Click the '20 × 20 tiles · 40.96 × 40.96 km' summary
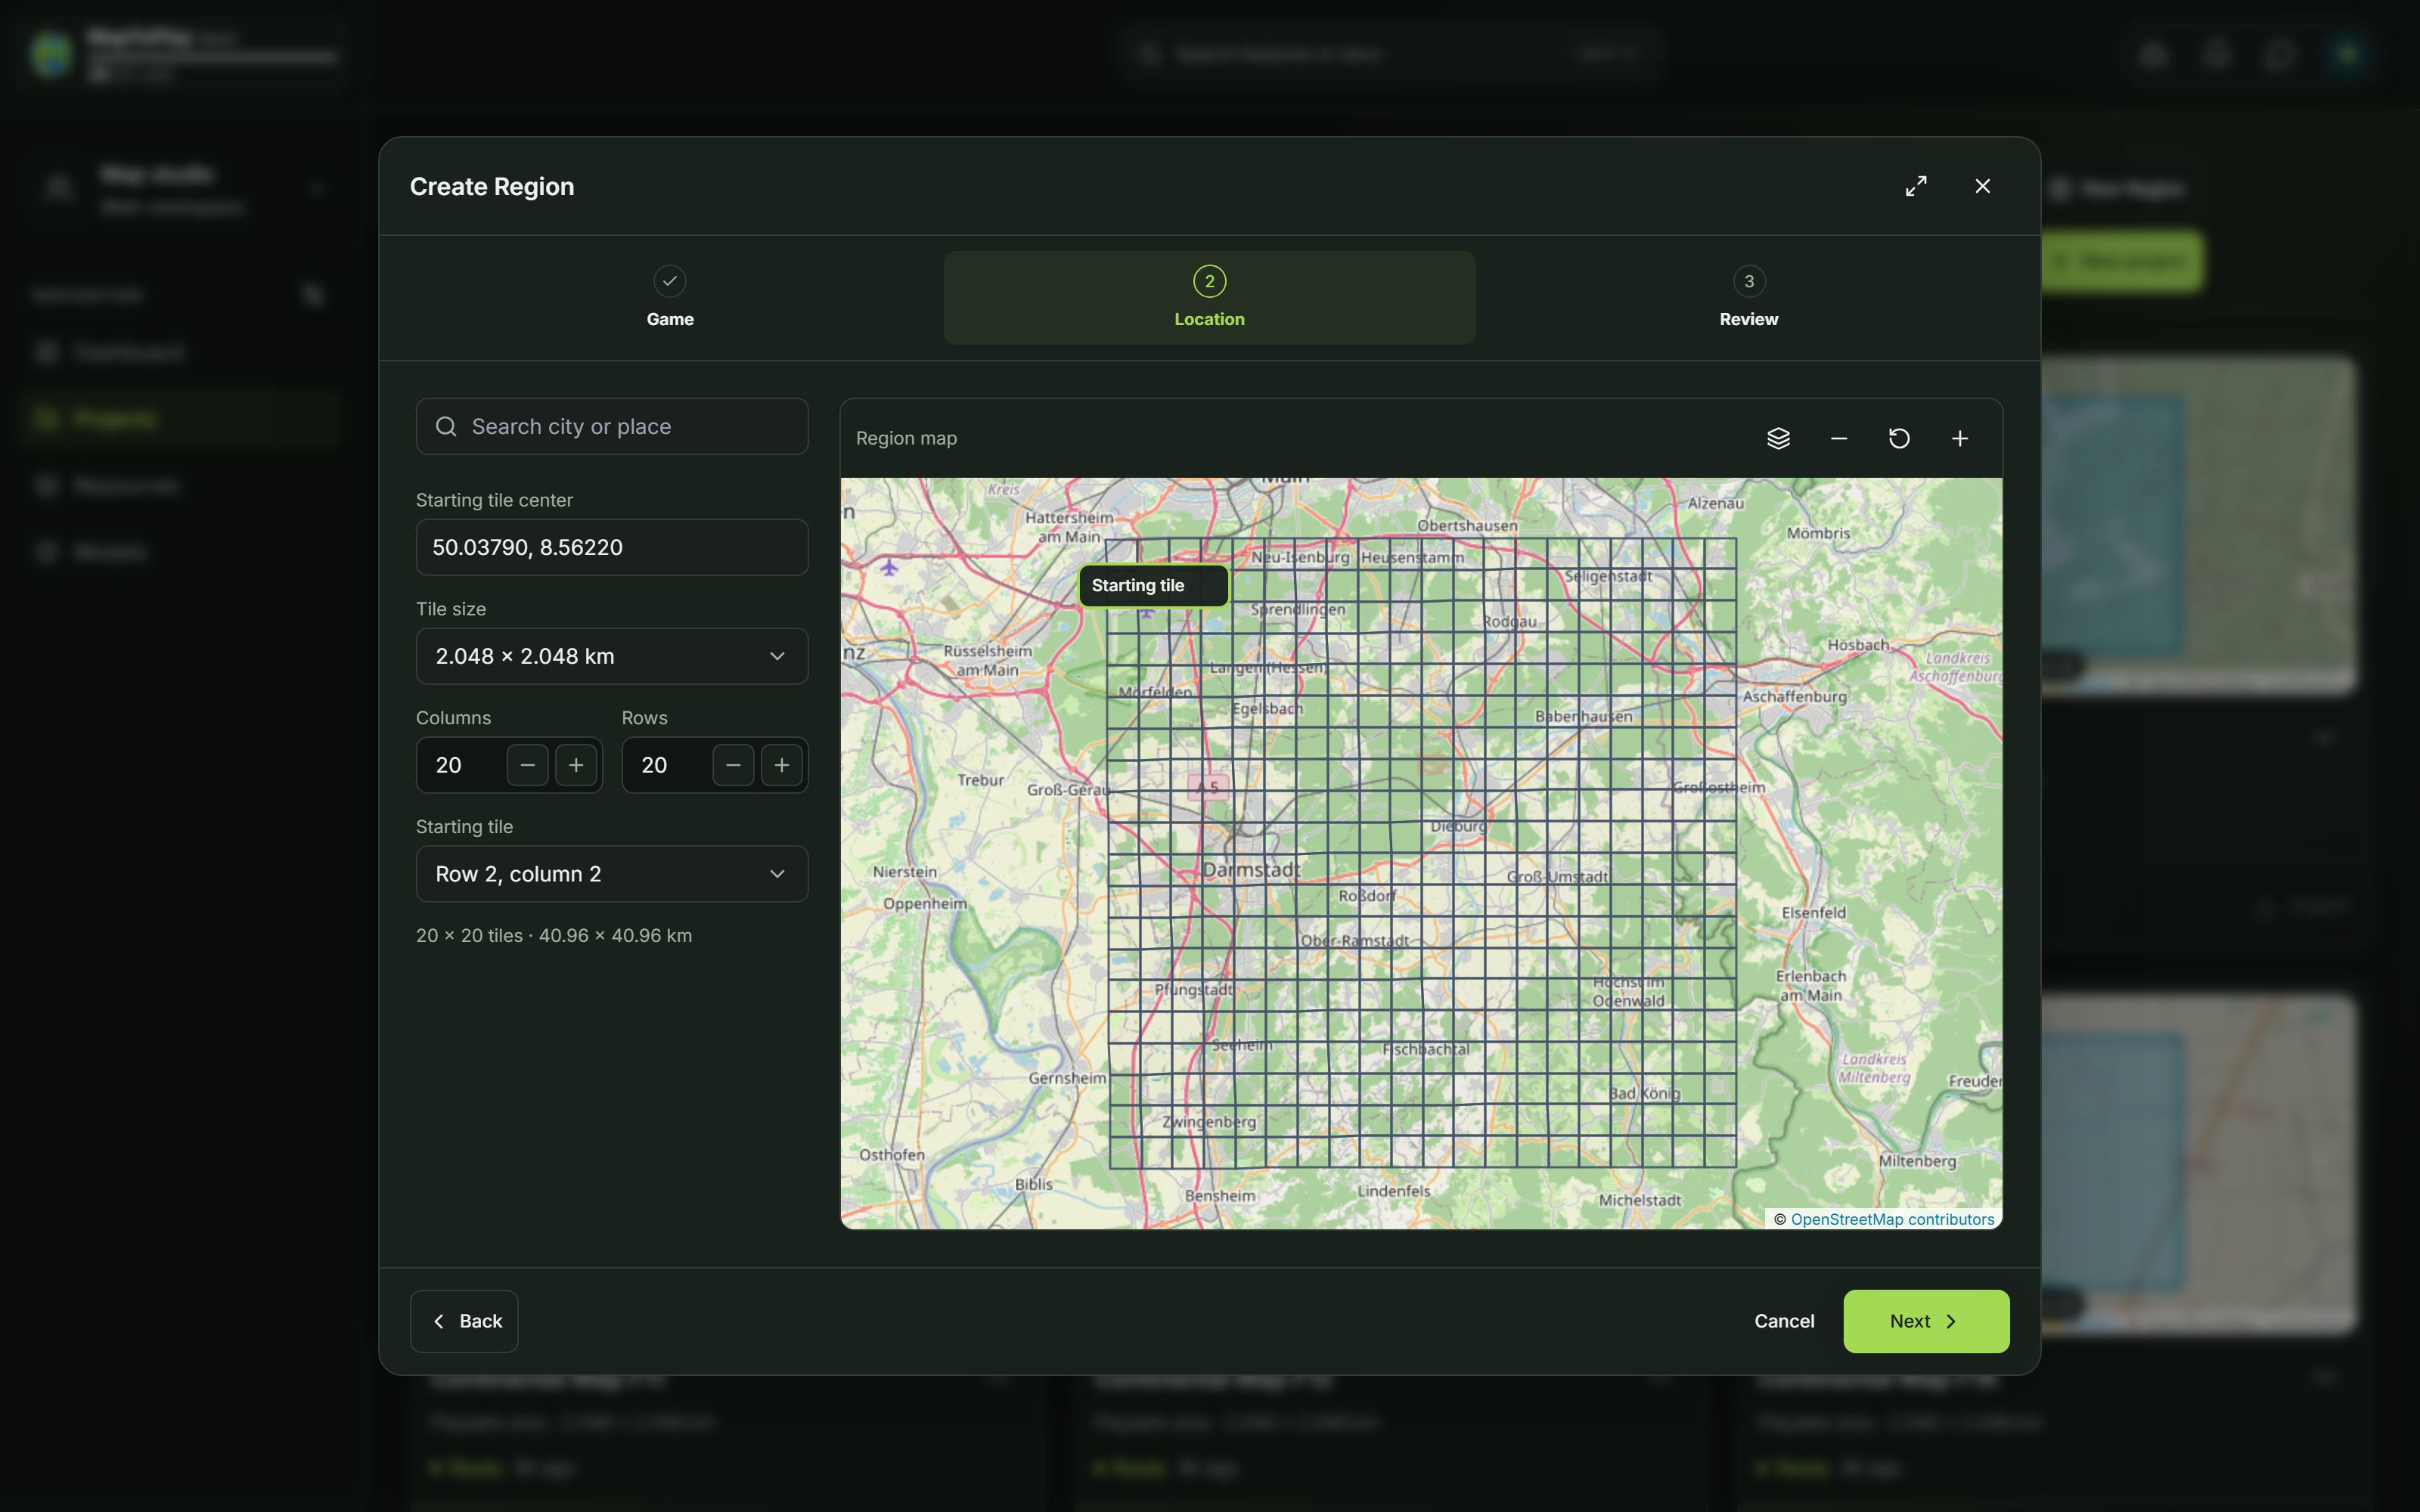Screen dimensions: 2420x1512 pos(554,936)
